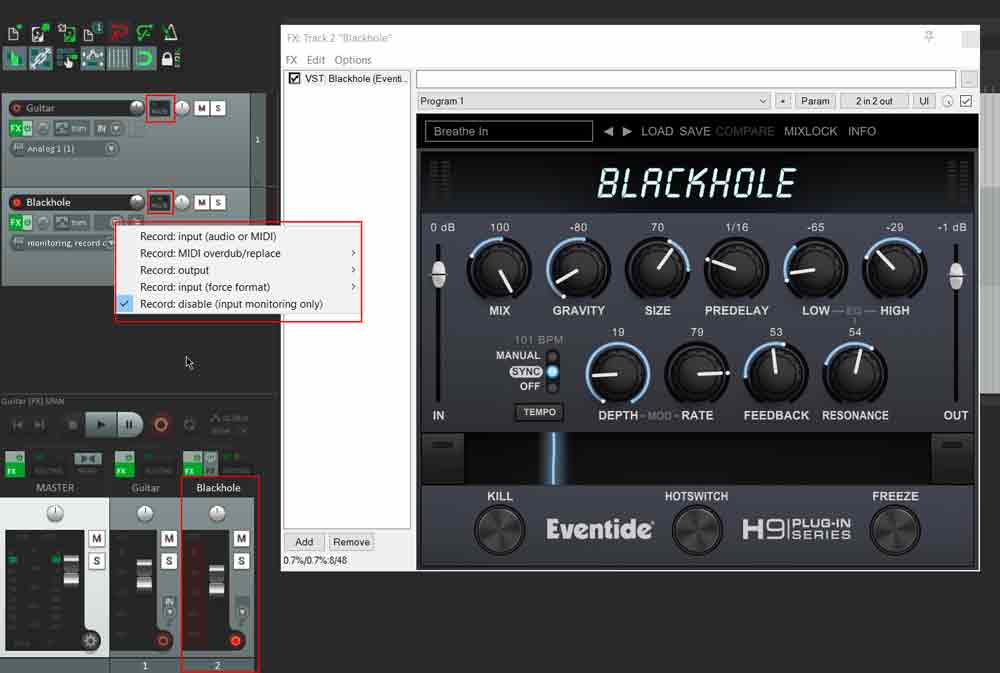Image resolution: width=1000 pixels, height=673 pixels.
Task: Click the record arm icon on Blackhole track
Action: pos(16,203)
